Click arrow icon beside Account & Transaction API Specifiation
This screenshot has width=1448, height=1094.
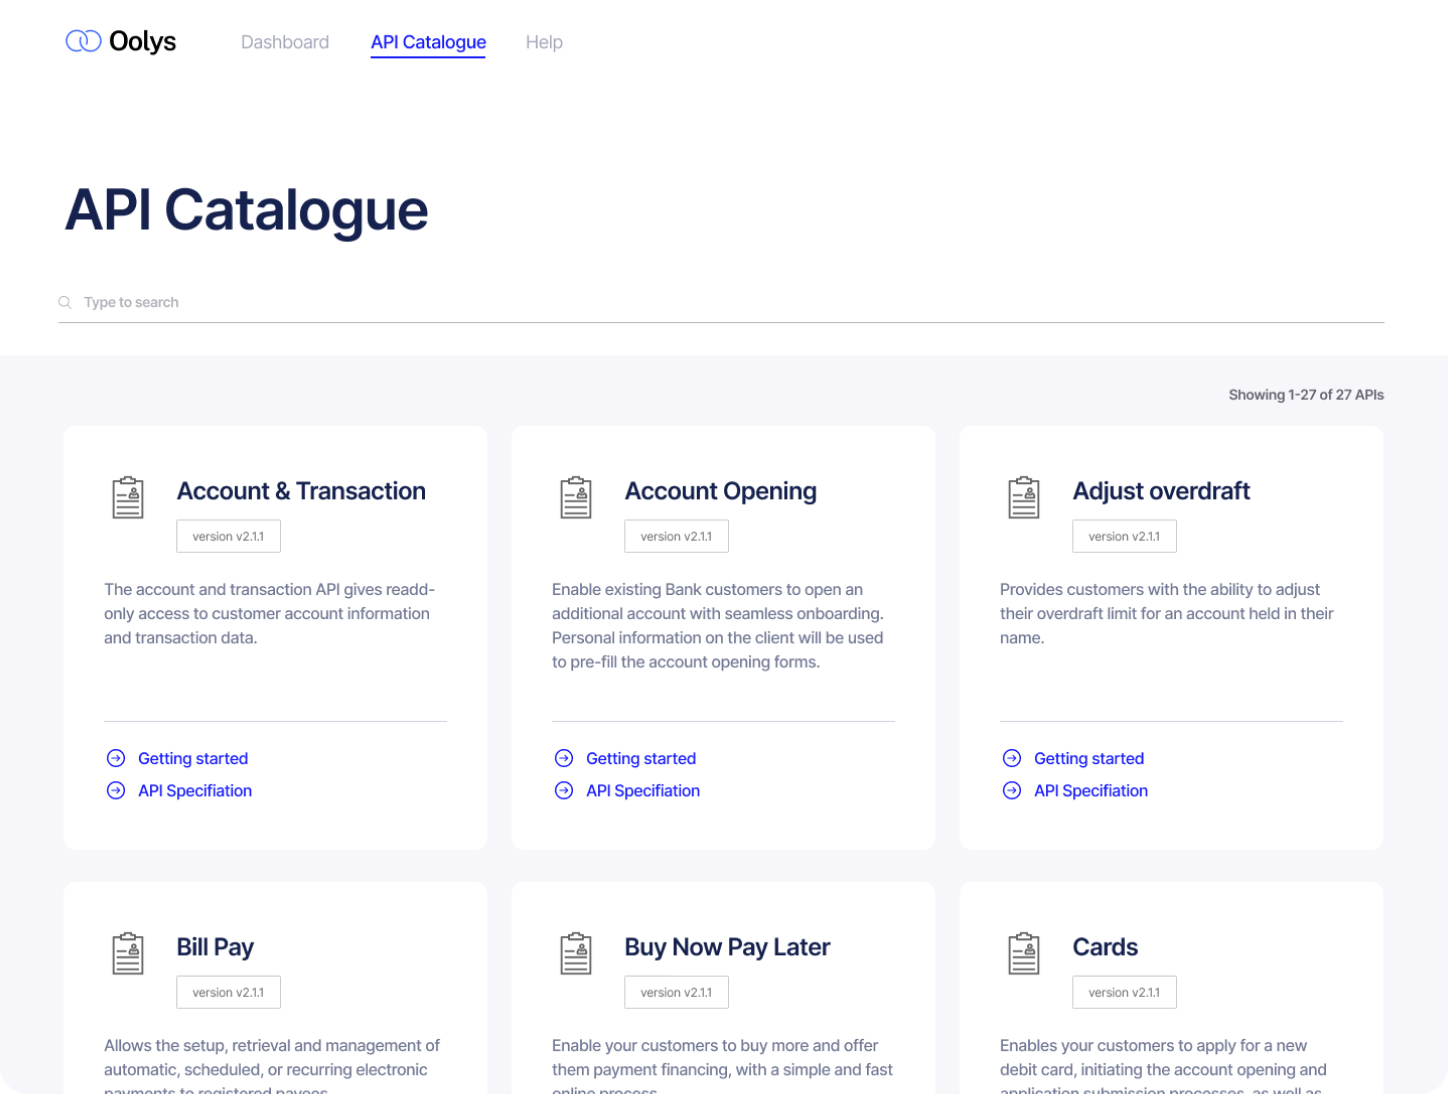[x=116, y=790]
